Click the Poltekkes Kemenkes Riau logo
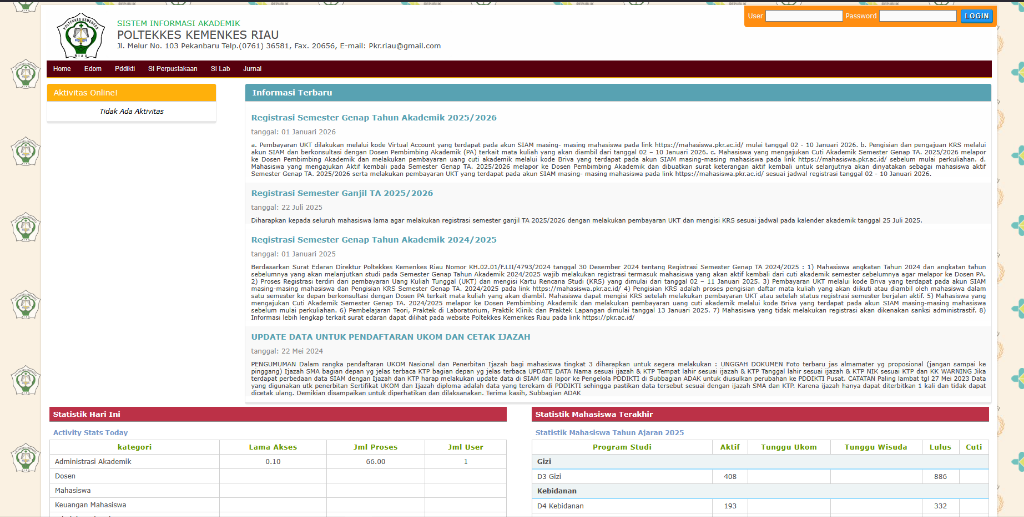Image resolution: width=1024 pixels, height=517 pixels. (x=80, y=35)
